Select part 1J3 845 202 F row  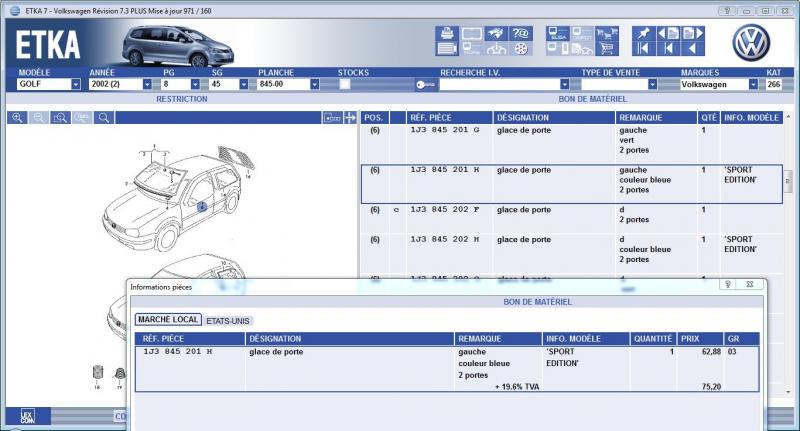(571, 219)
